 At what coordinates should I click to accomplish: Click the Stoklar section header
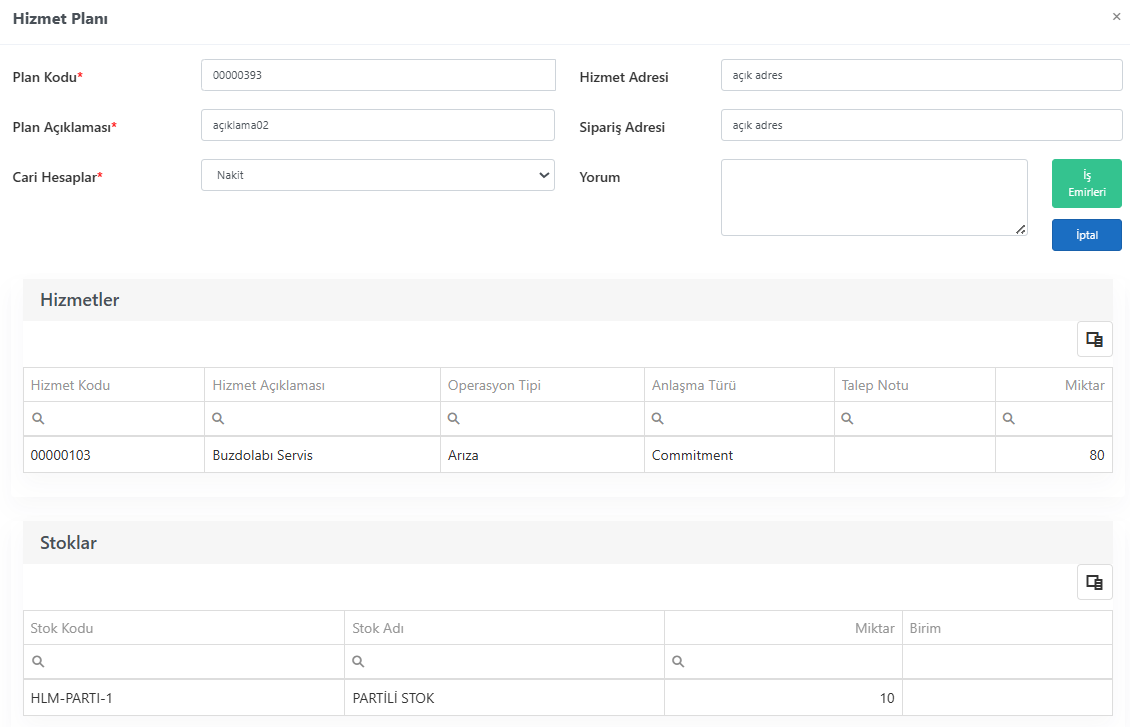click(568, 543)
